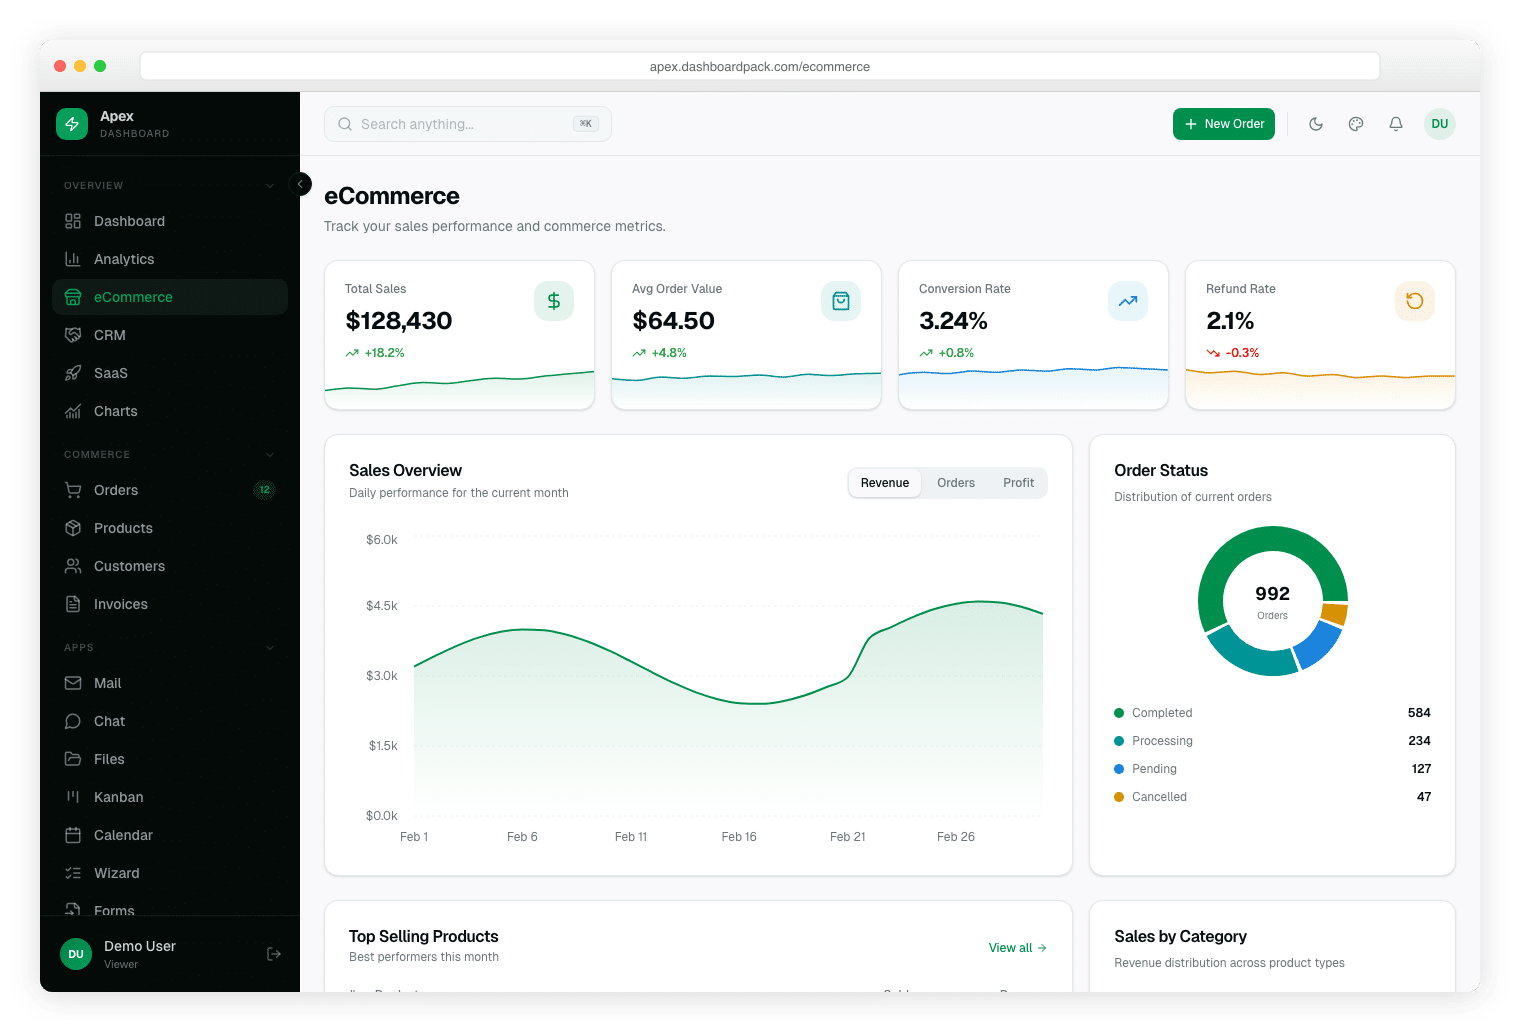Log out using the sign-out icon
The width and height of the screenshot is (1520, 1032).
273,953
